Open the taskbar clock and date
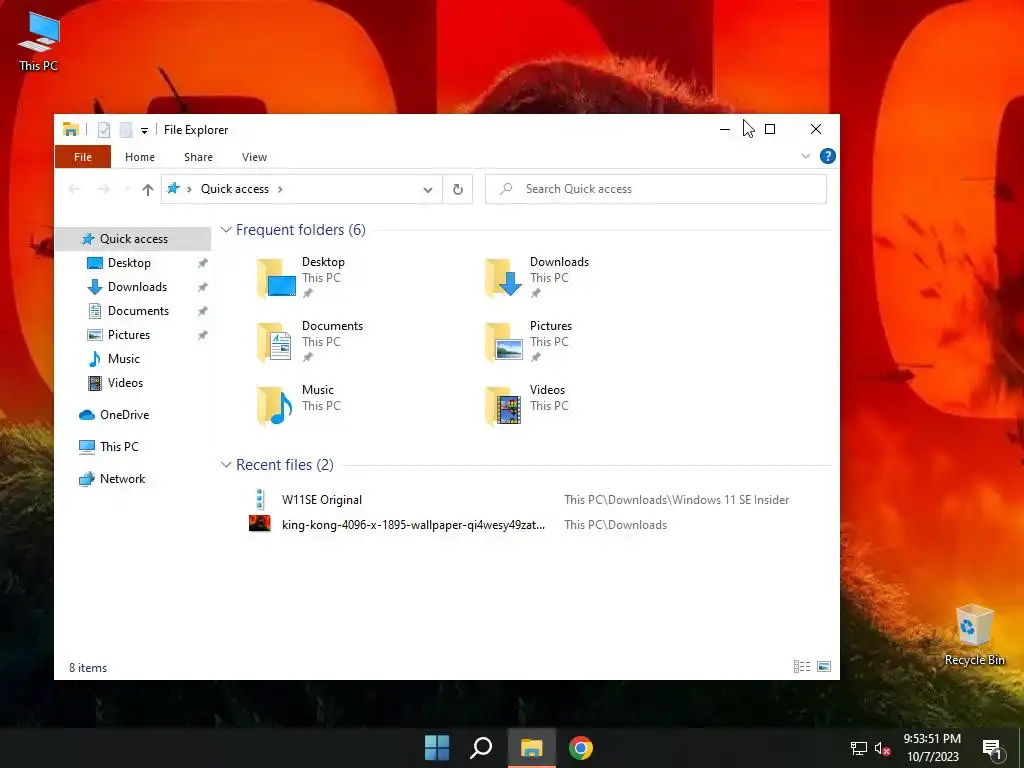Viewport: 1024px width, 768px height. (932, 748)
